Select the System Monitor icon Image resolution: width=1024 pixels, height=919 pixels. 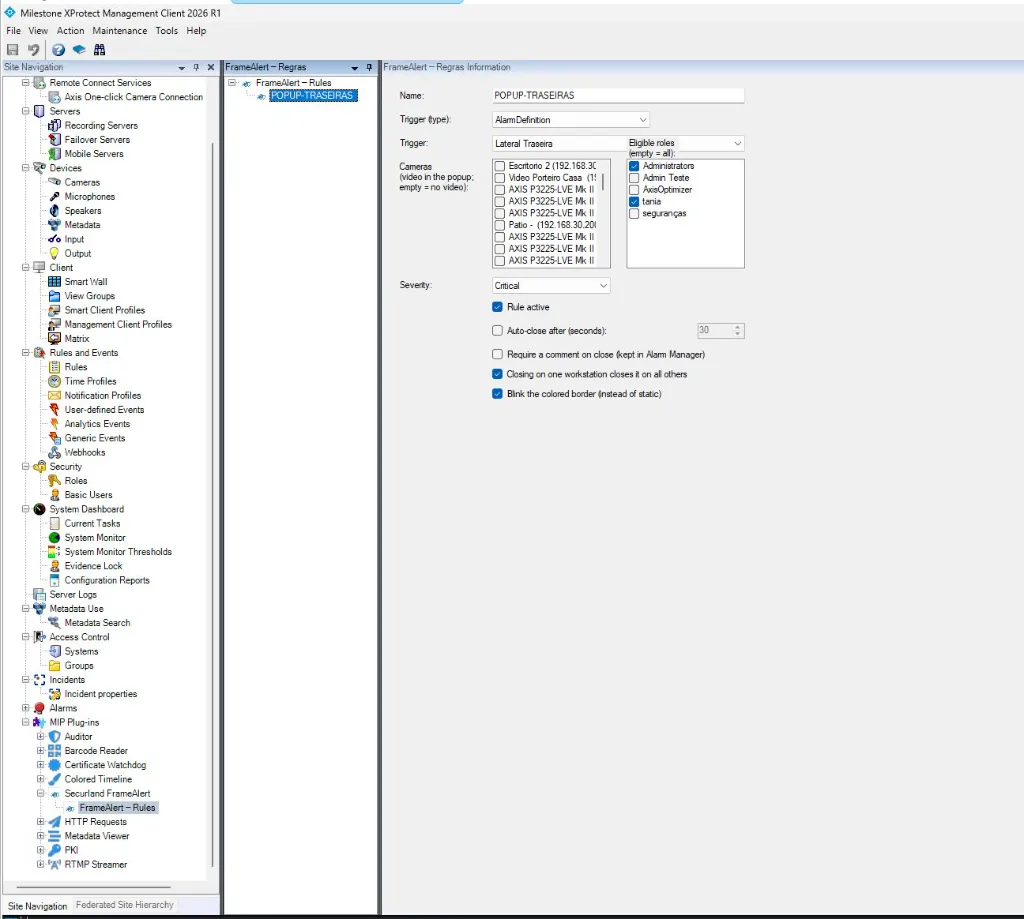point(55,538)
